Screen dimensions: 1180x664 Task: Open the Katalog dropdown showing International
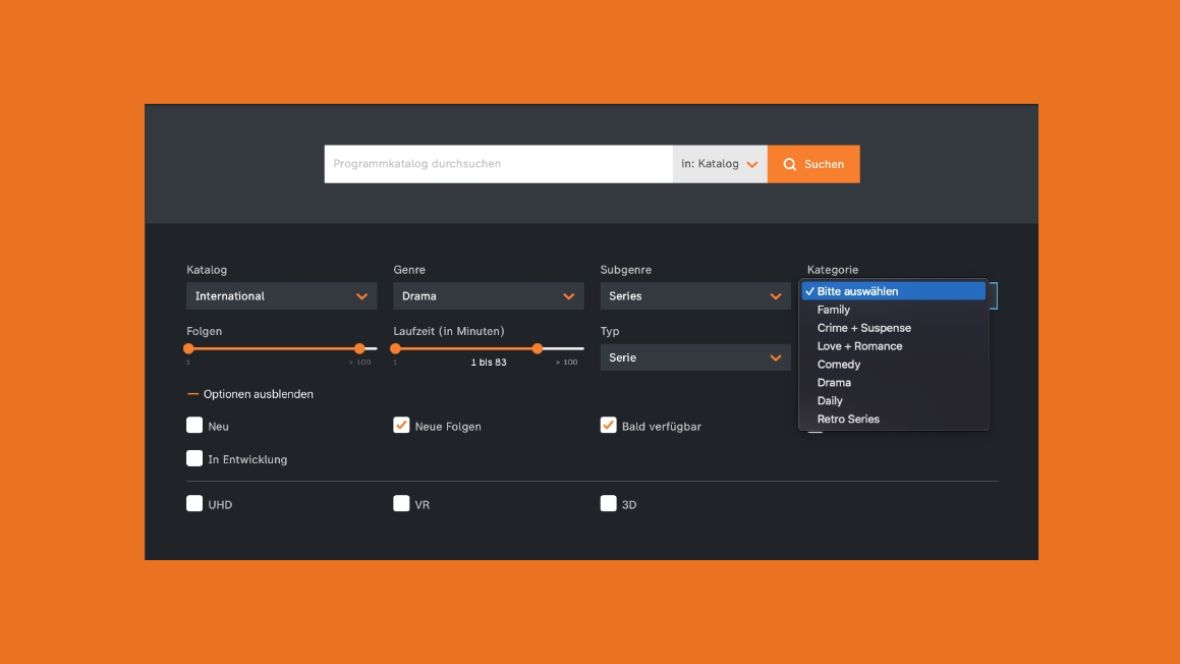point(281,296)
